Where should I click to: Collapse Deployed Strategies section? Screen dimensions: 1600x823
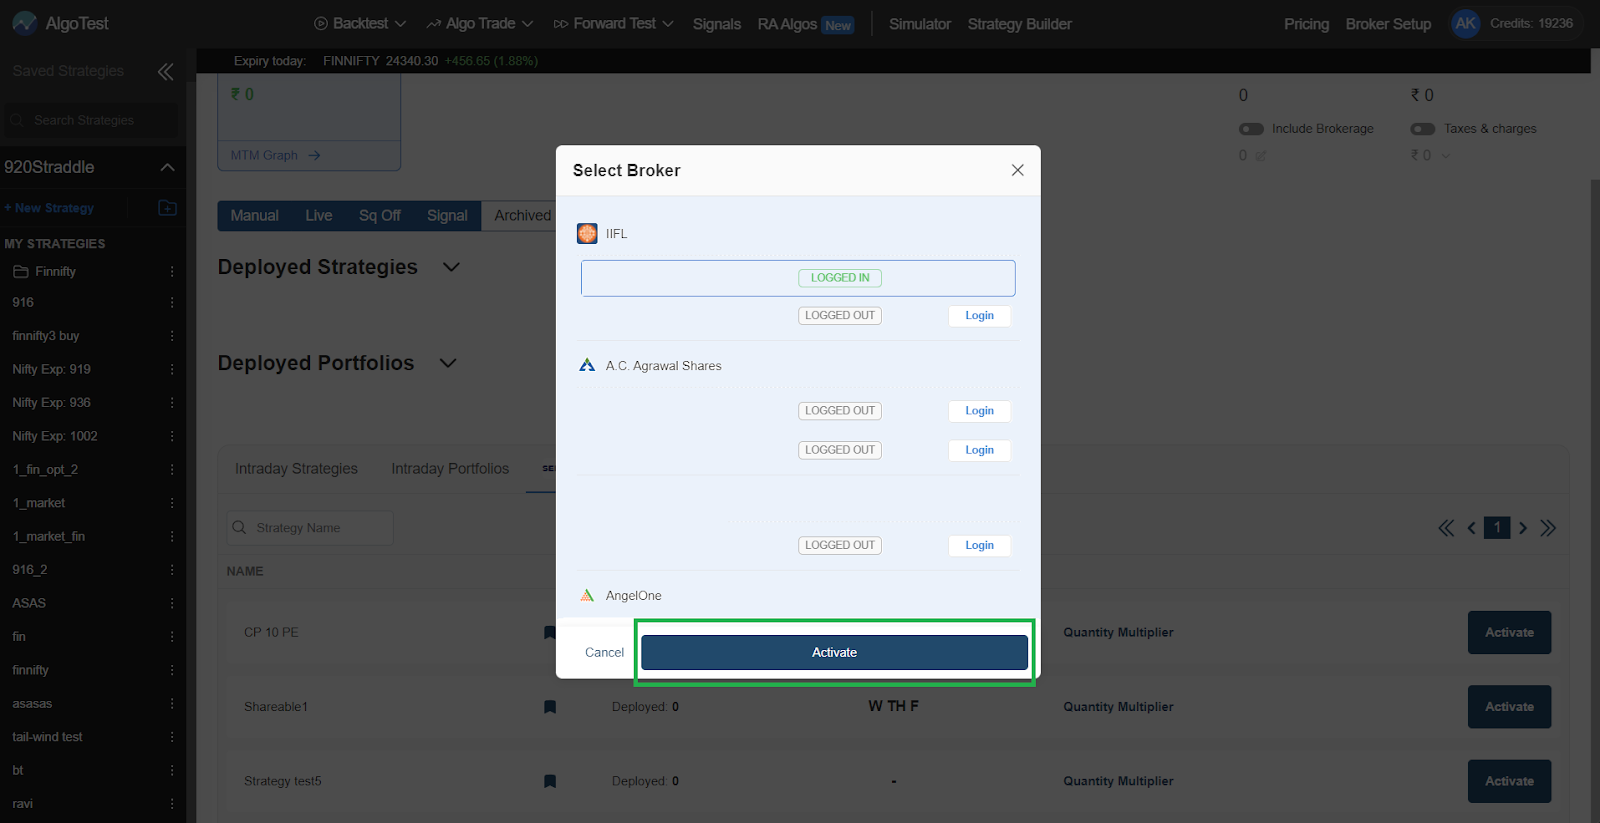click(452, 267)
